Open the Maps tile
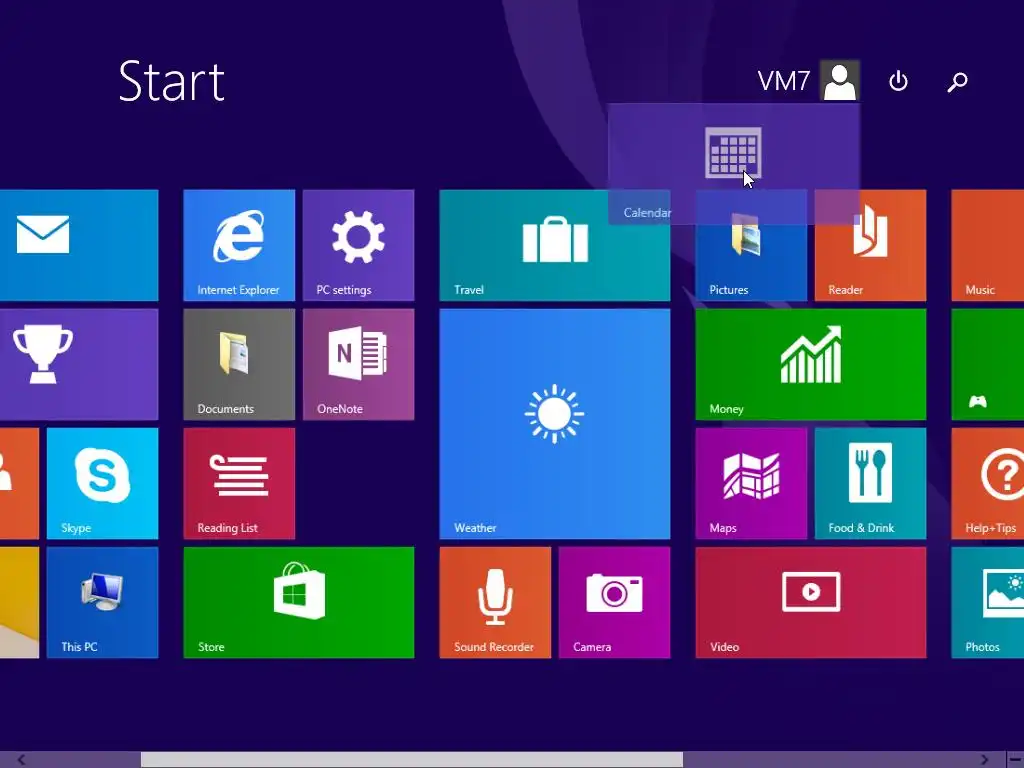 click(x=751, y=483)
